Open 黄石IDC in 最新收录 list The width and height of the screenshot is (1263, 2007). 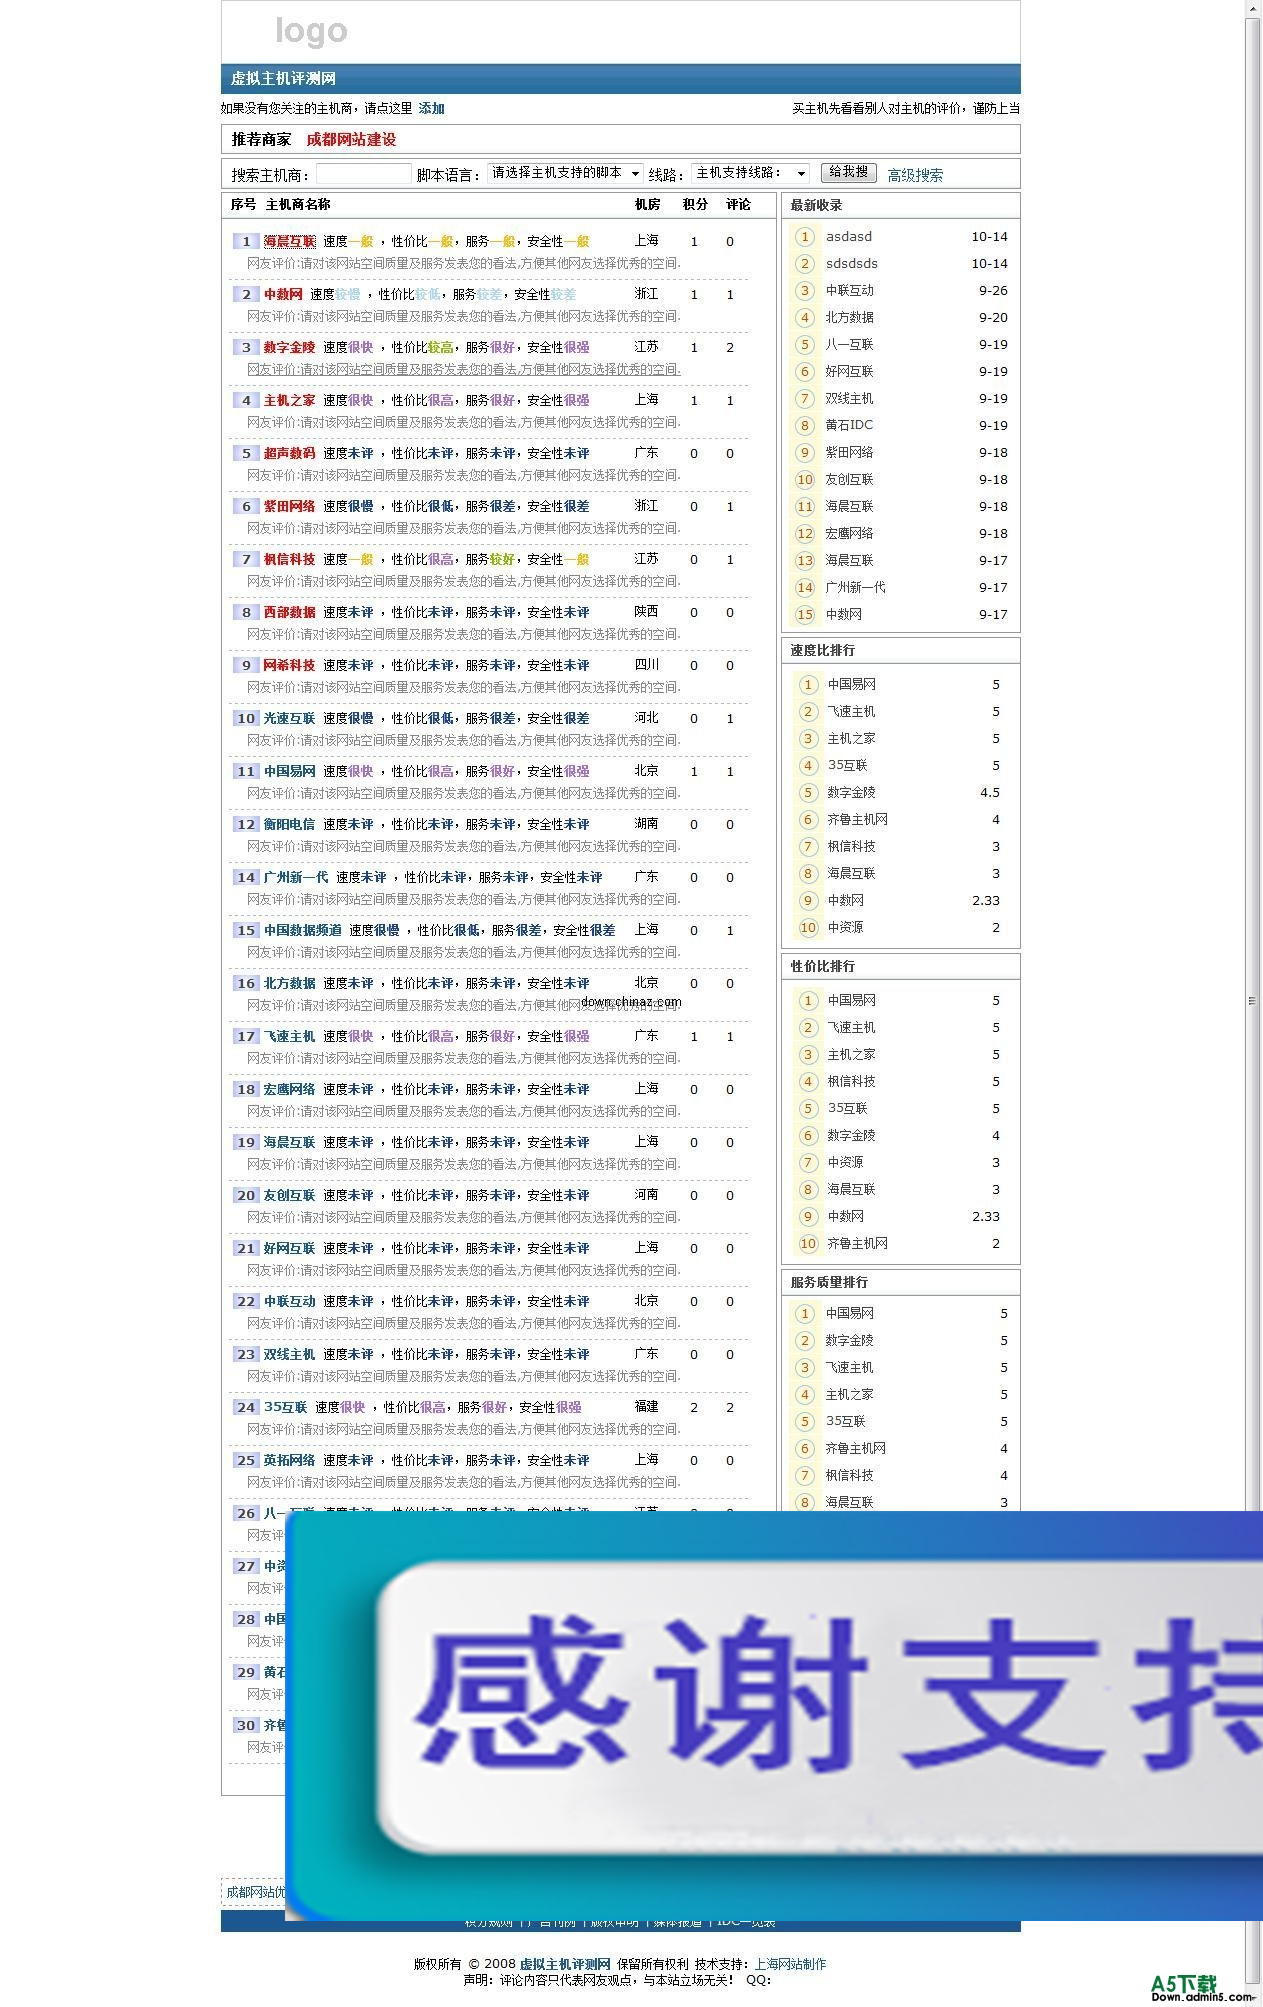click(x=849, y=425)
